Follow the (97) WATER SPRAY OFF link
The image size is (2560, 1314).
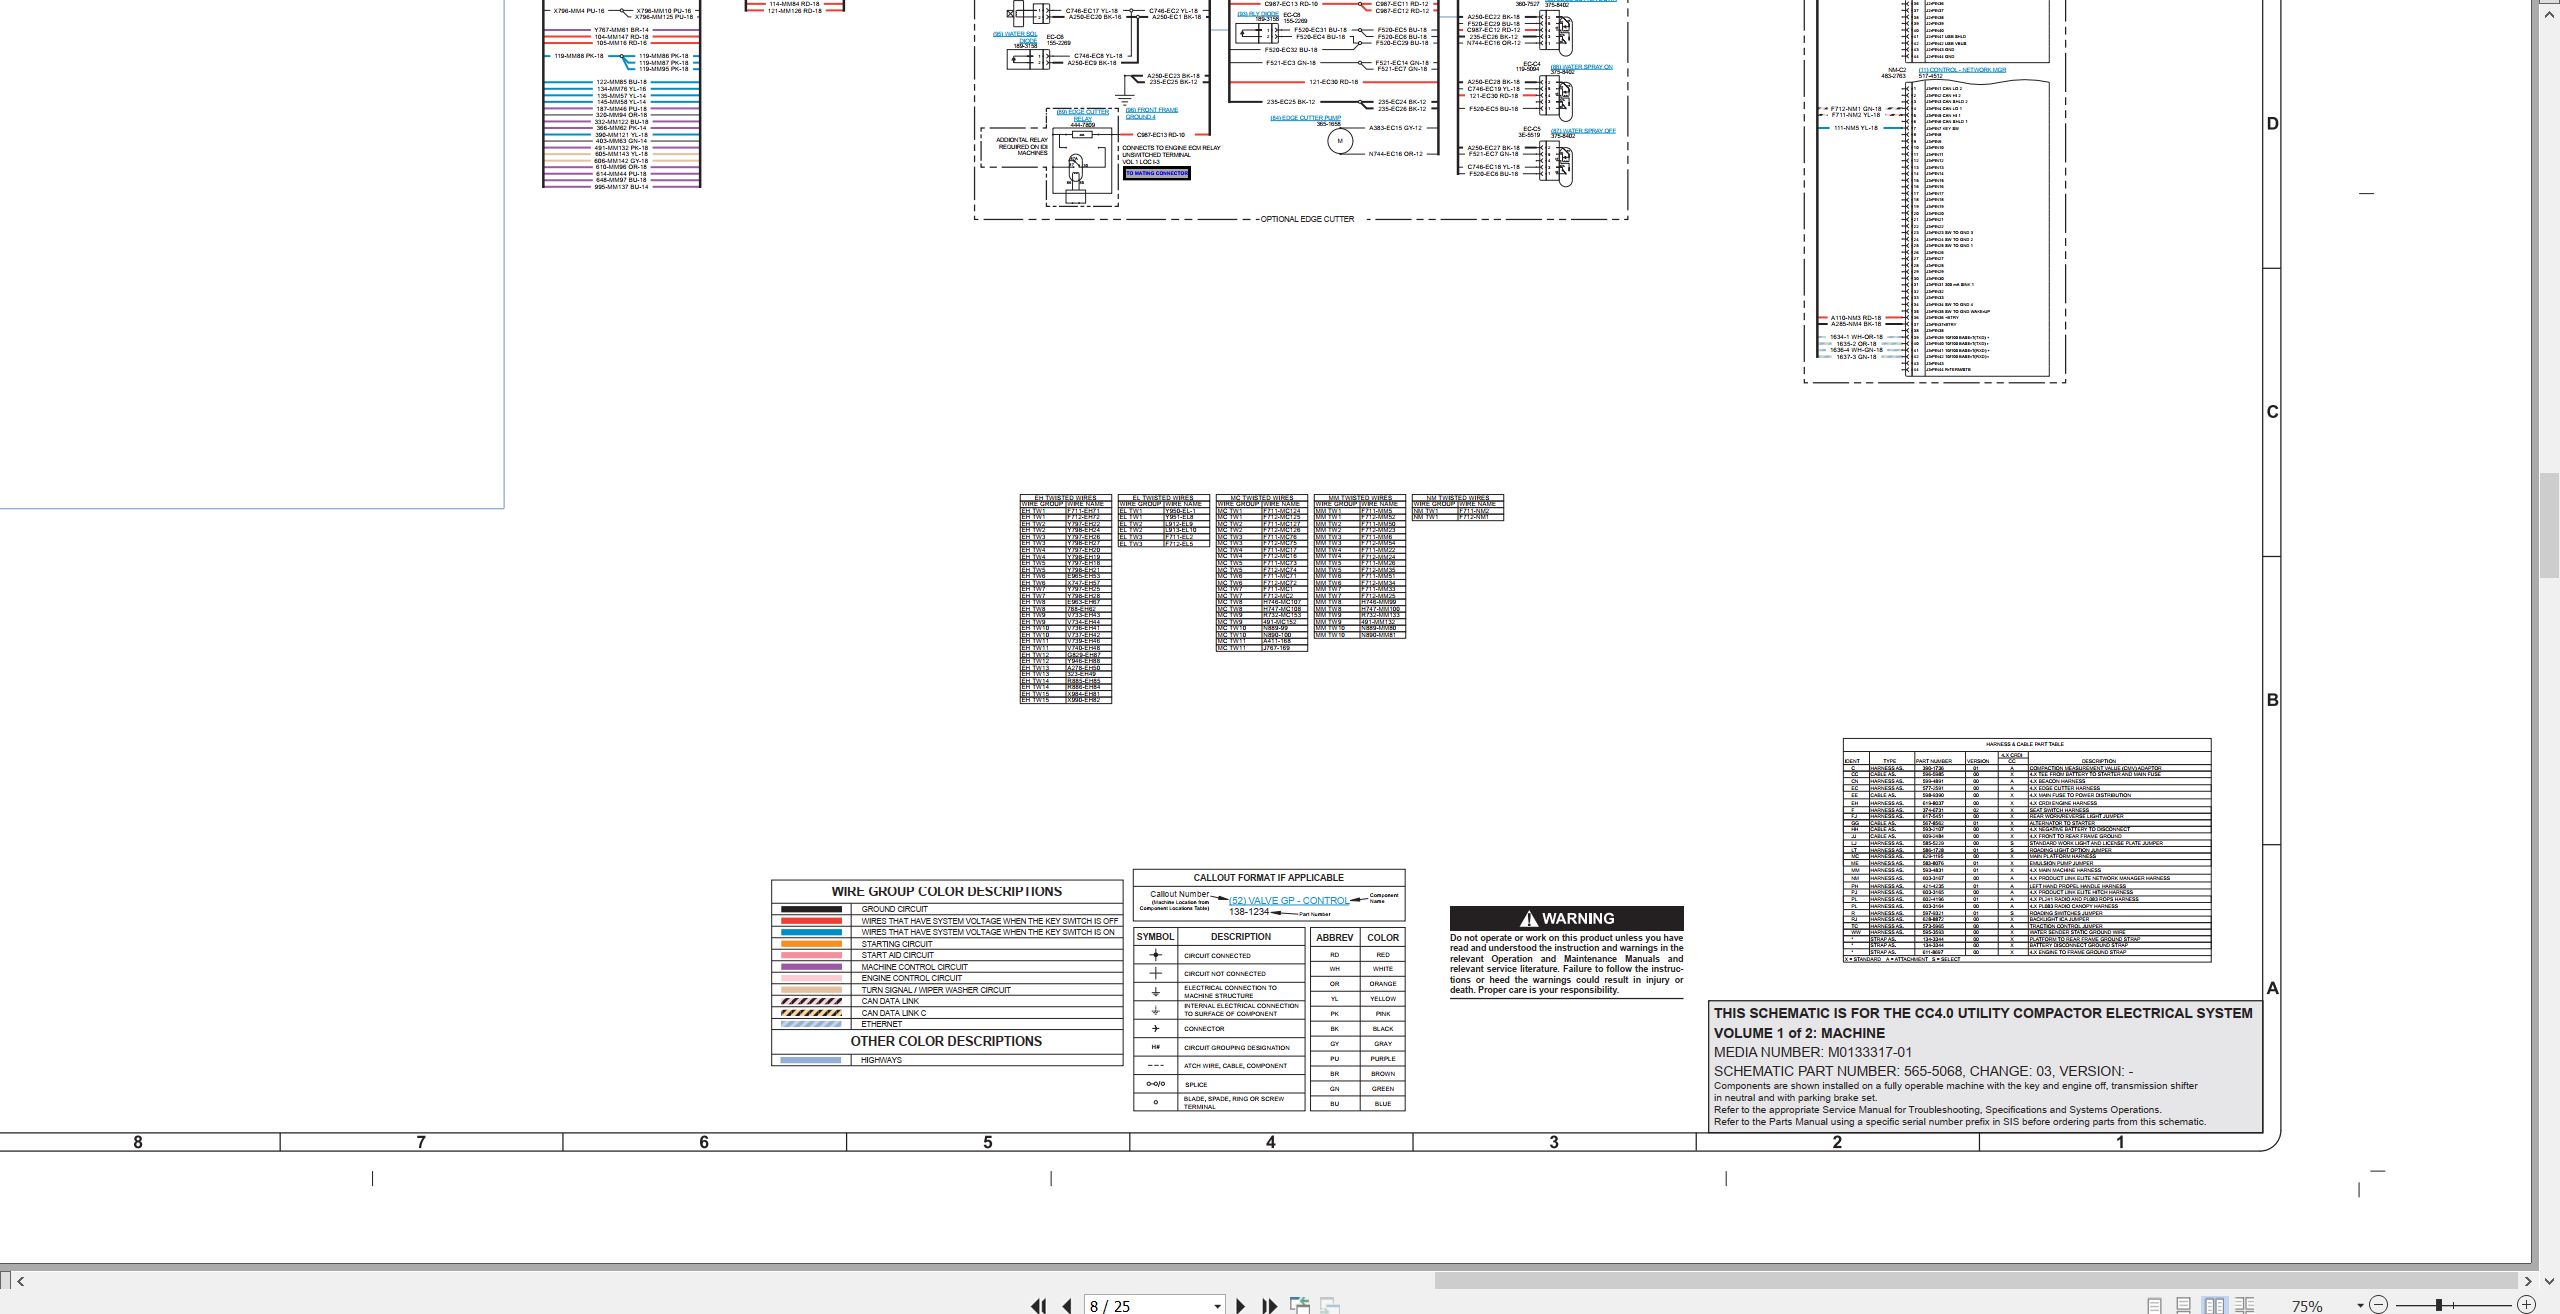point(1583,131)
